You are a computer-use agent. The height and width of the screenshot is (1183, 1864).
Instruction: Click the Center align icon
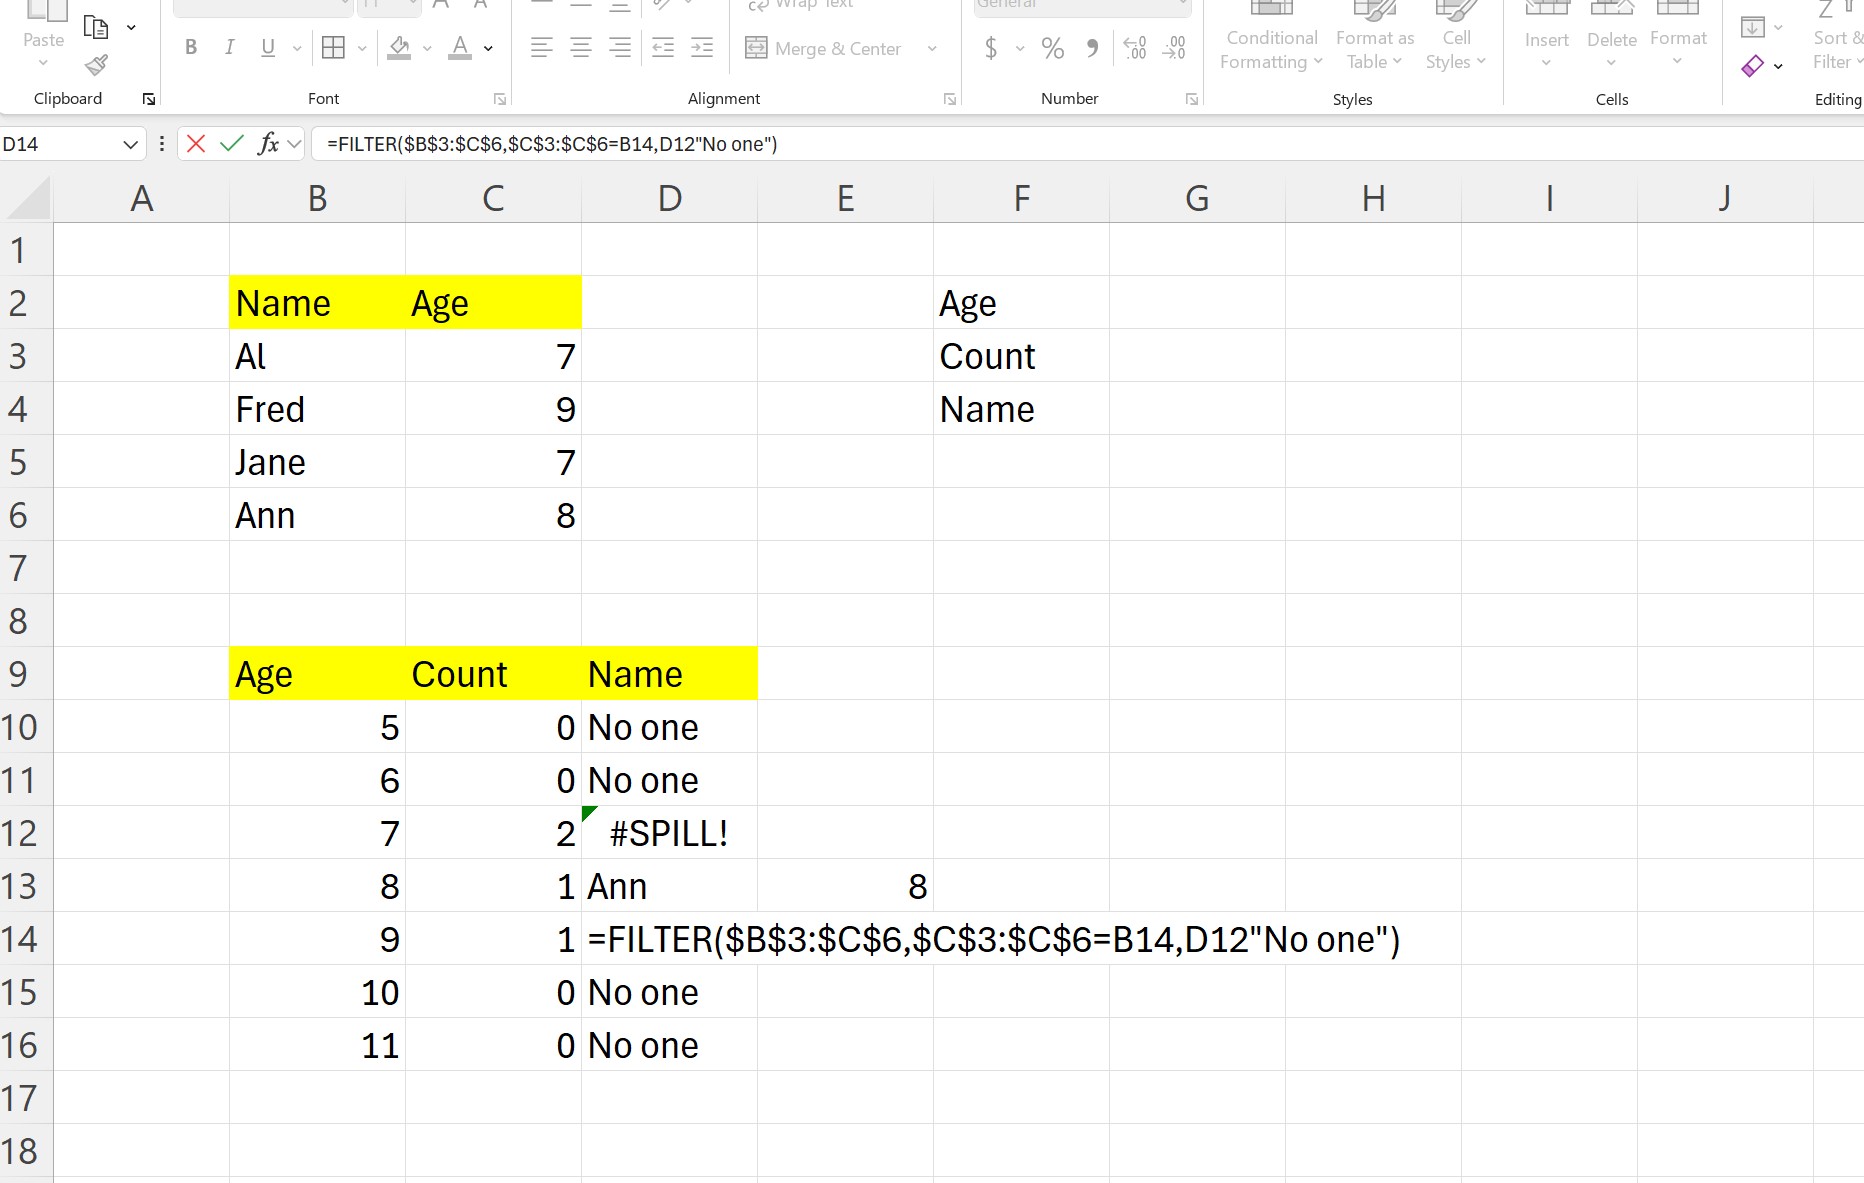coord(581,47)
